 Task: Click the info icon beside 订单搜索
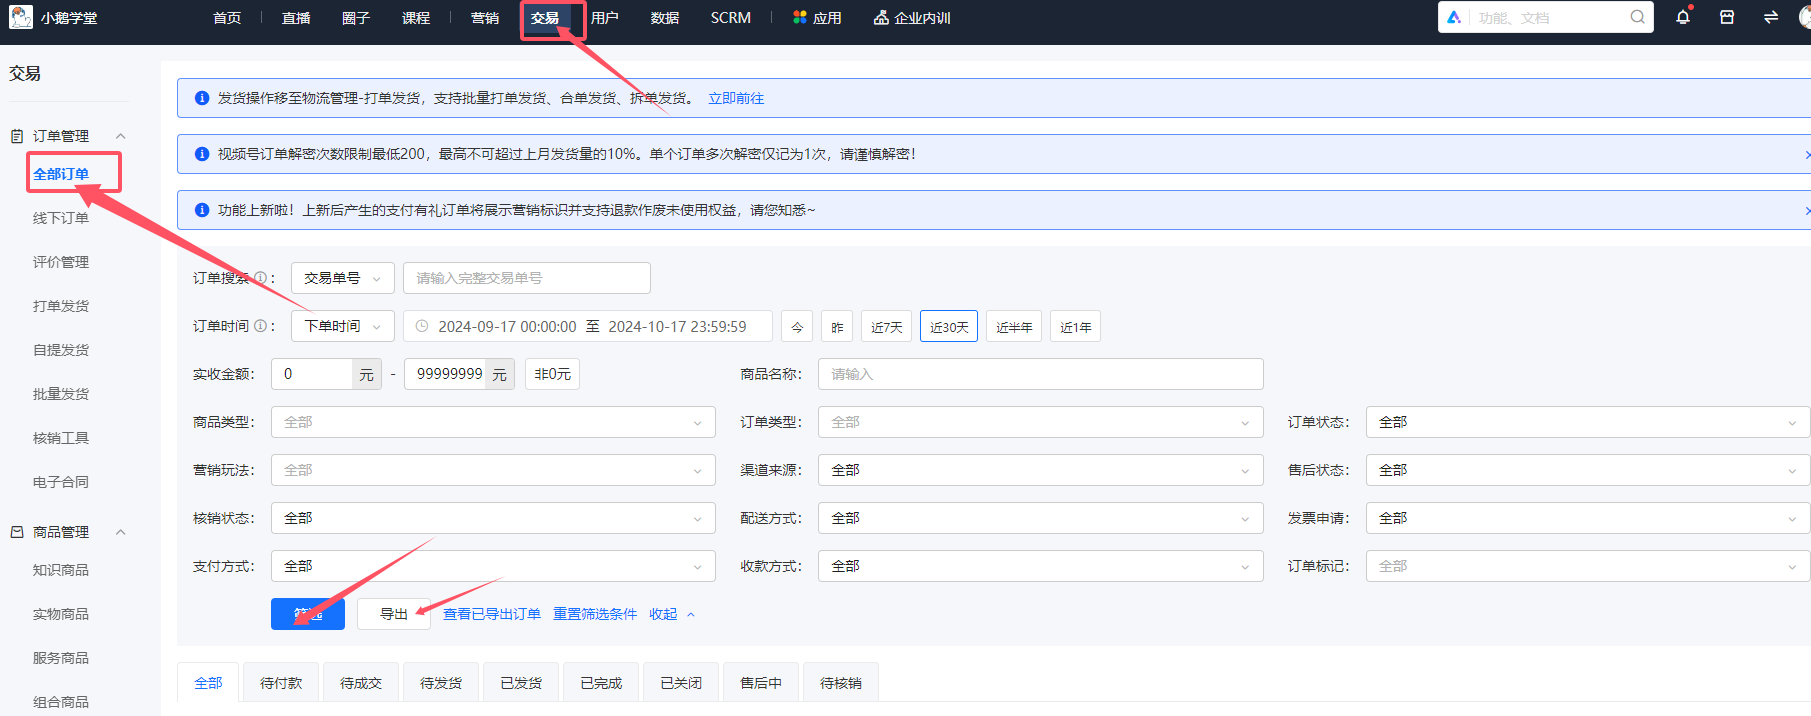point(260,278)
